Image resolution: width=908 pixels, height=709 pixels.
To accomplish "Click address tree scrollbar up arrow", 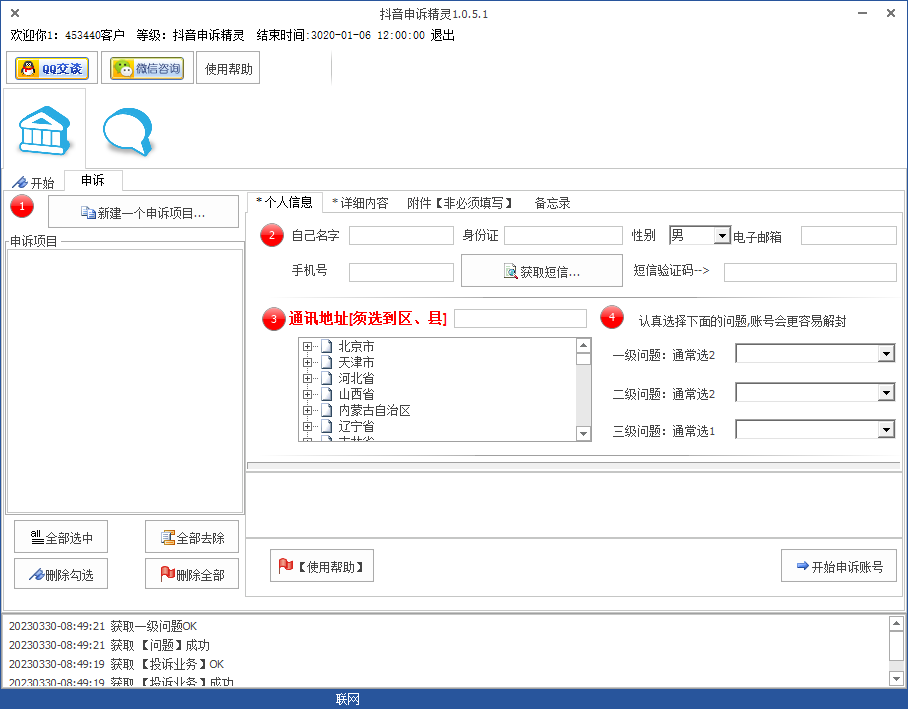I will coord(584,346).
